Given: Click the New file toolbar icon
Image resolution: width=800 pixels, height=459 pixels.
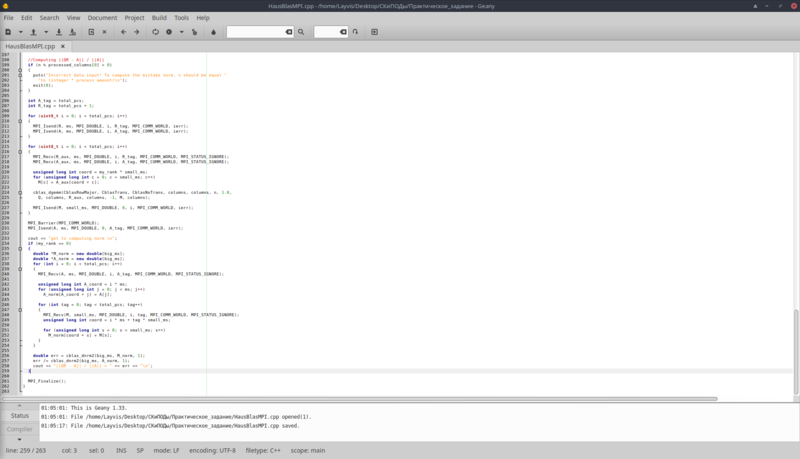Looking at the screenshot, I should 8,32.
